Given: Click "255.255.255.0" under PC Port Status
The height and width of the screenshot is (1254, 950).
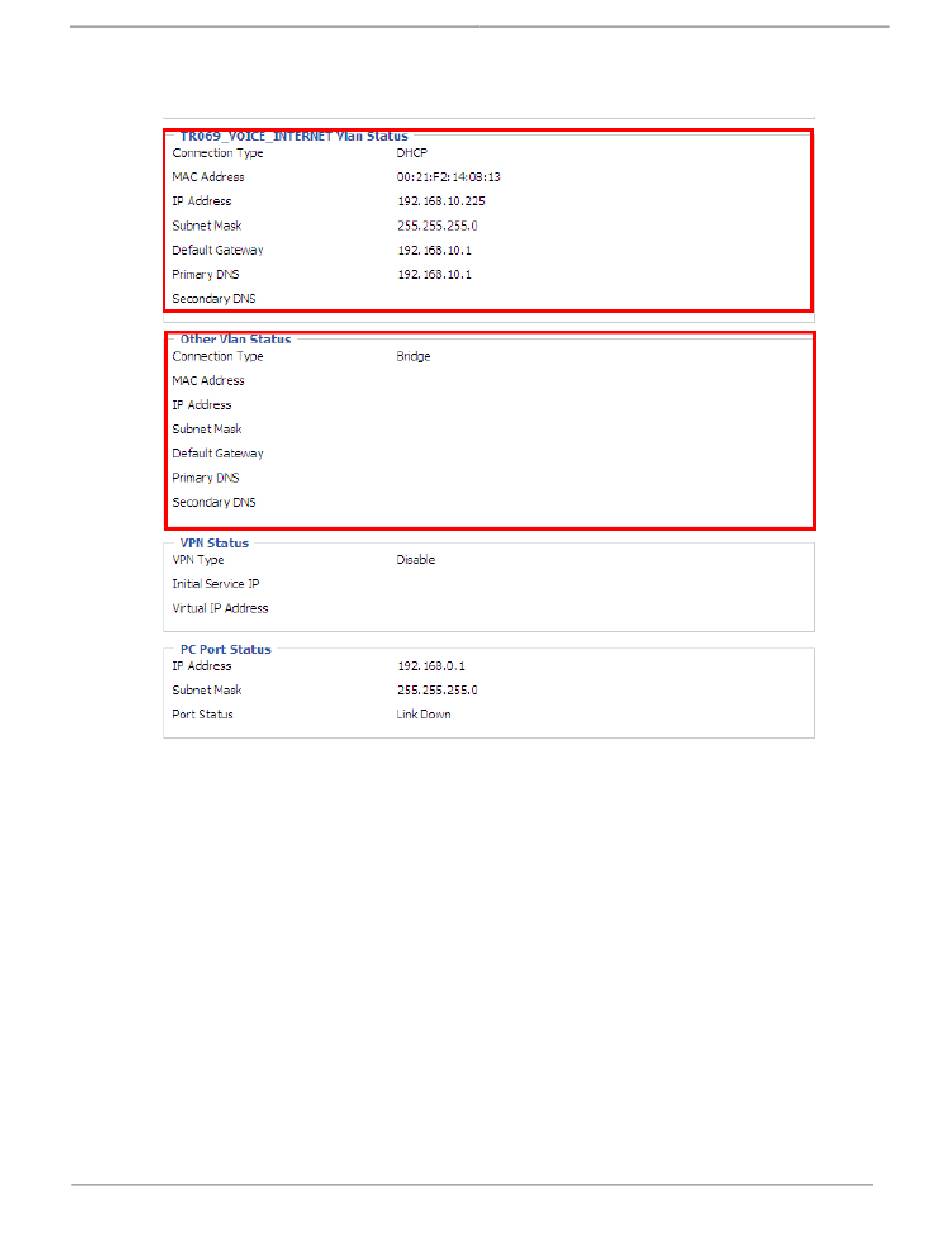Looking at the screenshot, I should point(437,690).
